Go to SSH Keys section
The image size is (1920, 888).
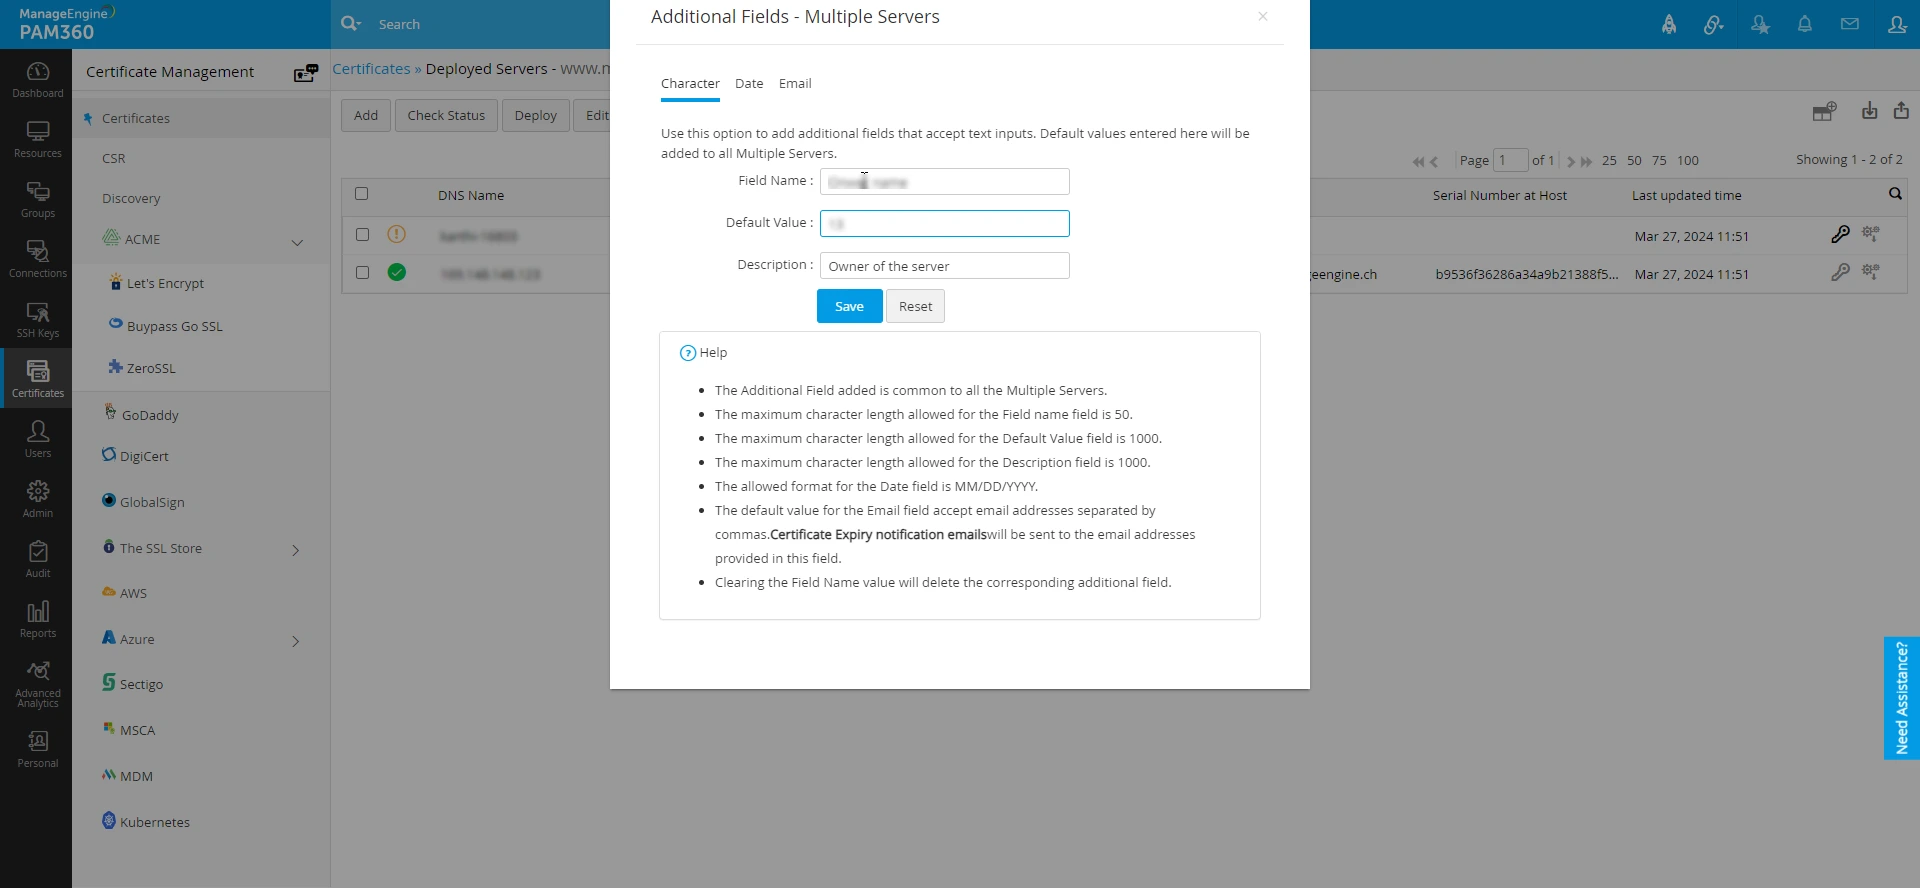click(x=38, y=319)
